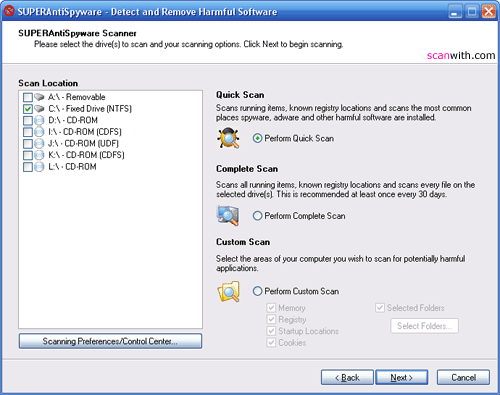Toggle the Cookies checkbox
500x395 pixels.
pos(271,342)
